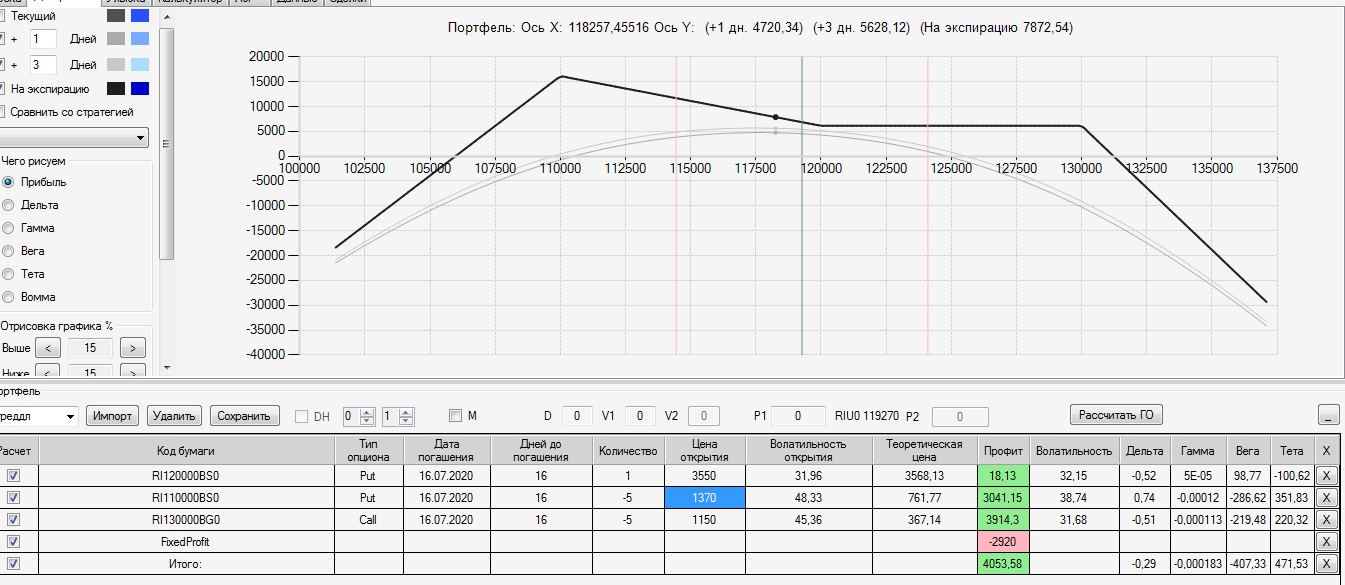The height and width of the screenshot is (585, 1345).
Task: Decrement the second spinner showing 1
Action: pos(406,420)
